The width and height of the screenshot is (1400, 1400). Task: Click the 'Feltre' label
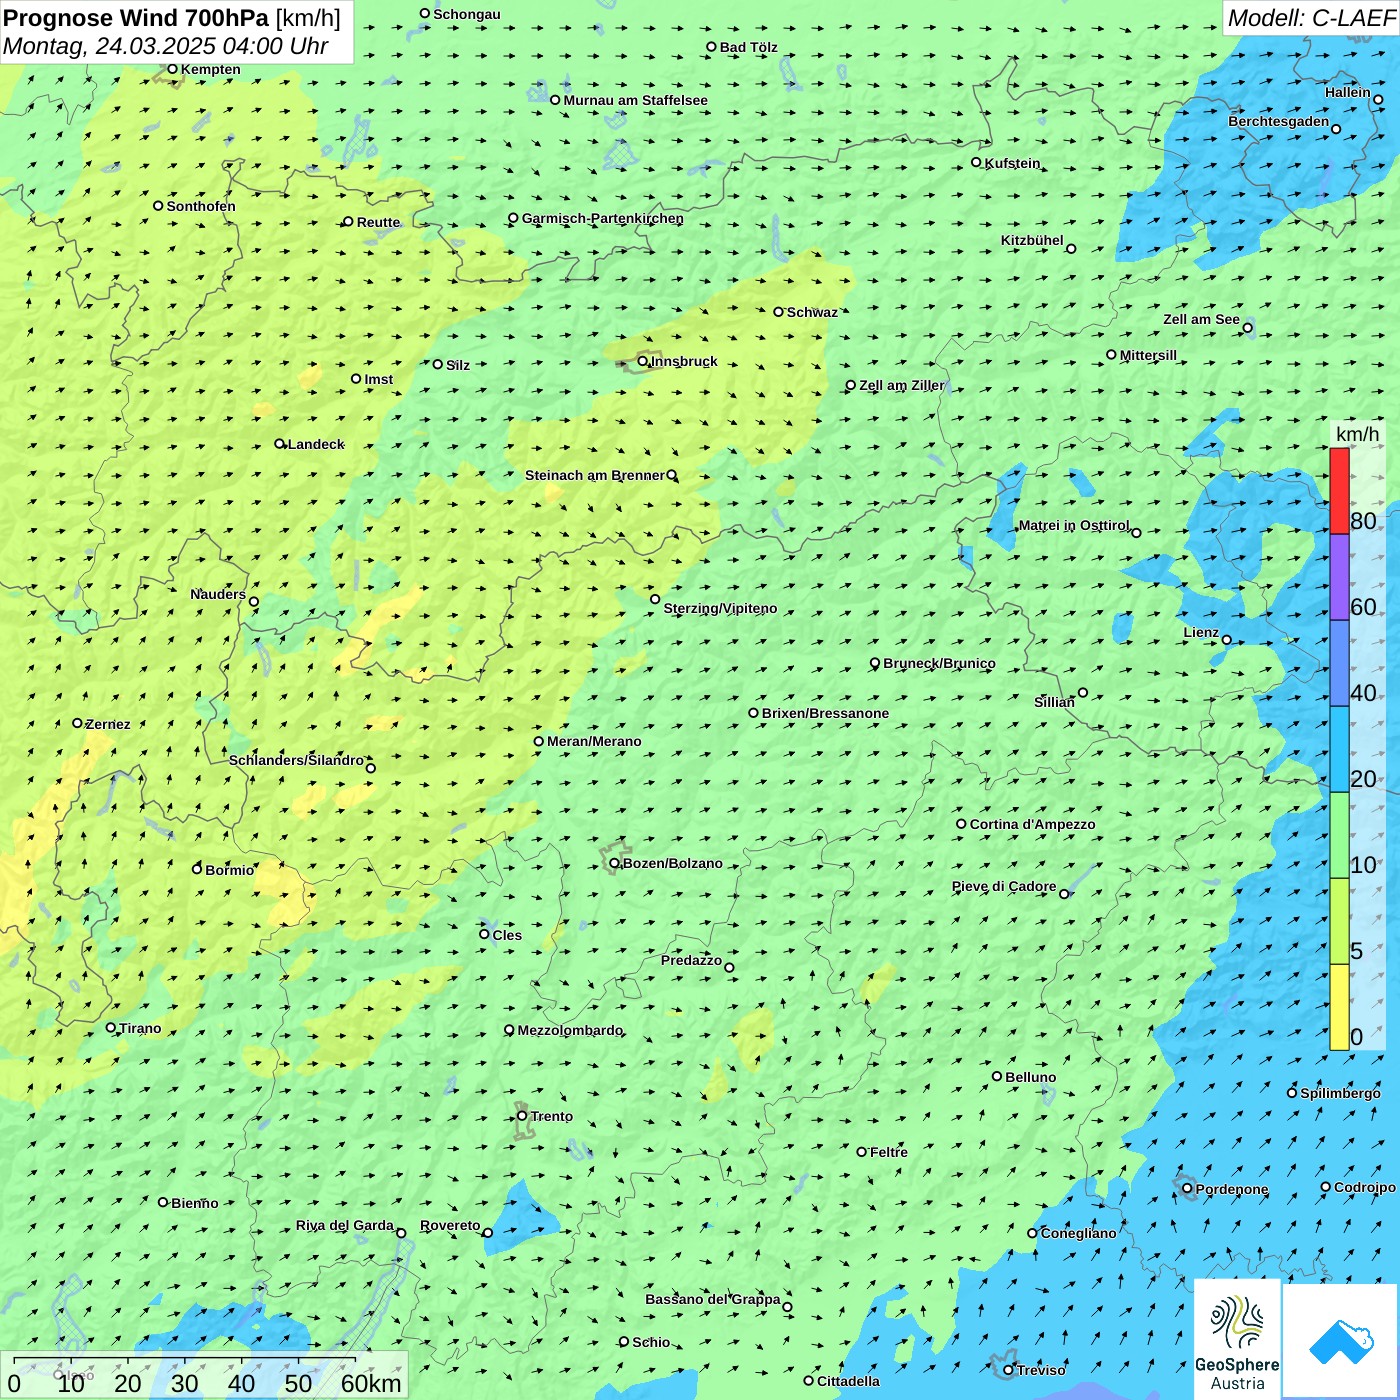[889, 1152]
